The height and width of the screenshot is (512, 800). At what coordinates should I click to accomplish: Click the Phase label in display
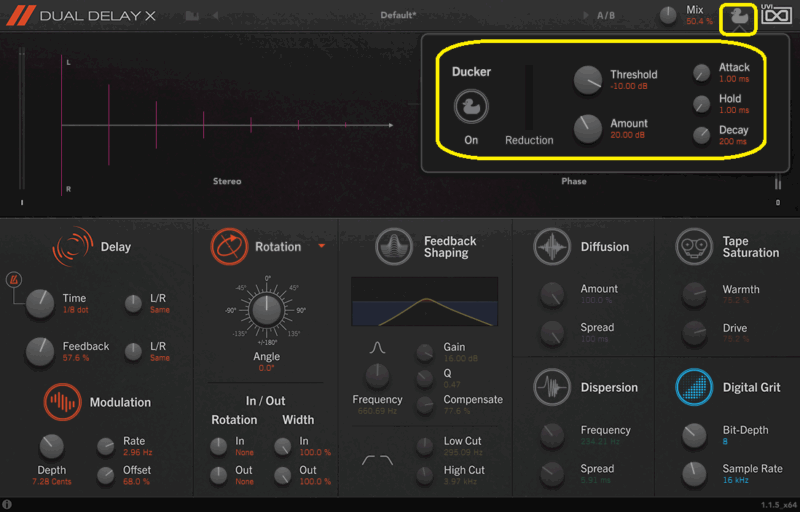(x=574, y=181)
